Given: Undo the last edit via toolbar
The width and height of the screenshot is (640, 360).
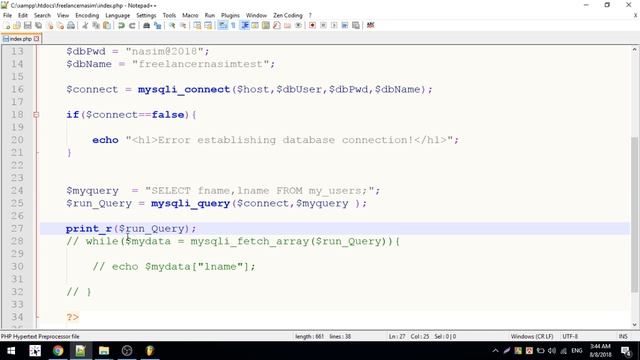Looking at the screenshot, I should 121,25.
